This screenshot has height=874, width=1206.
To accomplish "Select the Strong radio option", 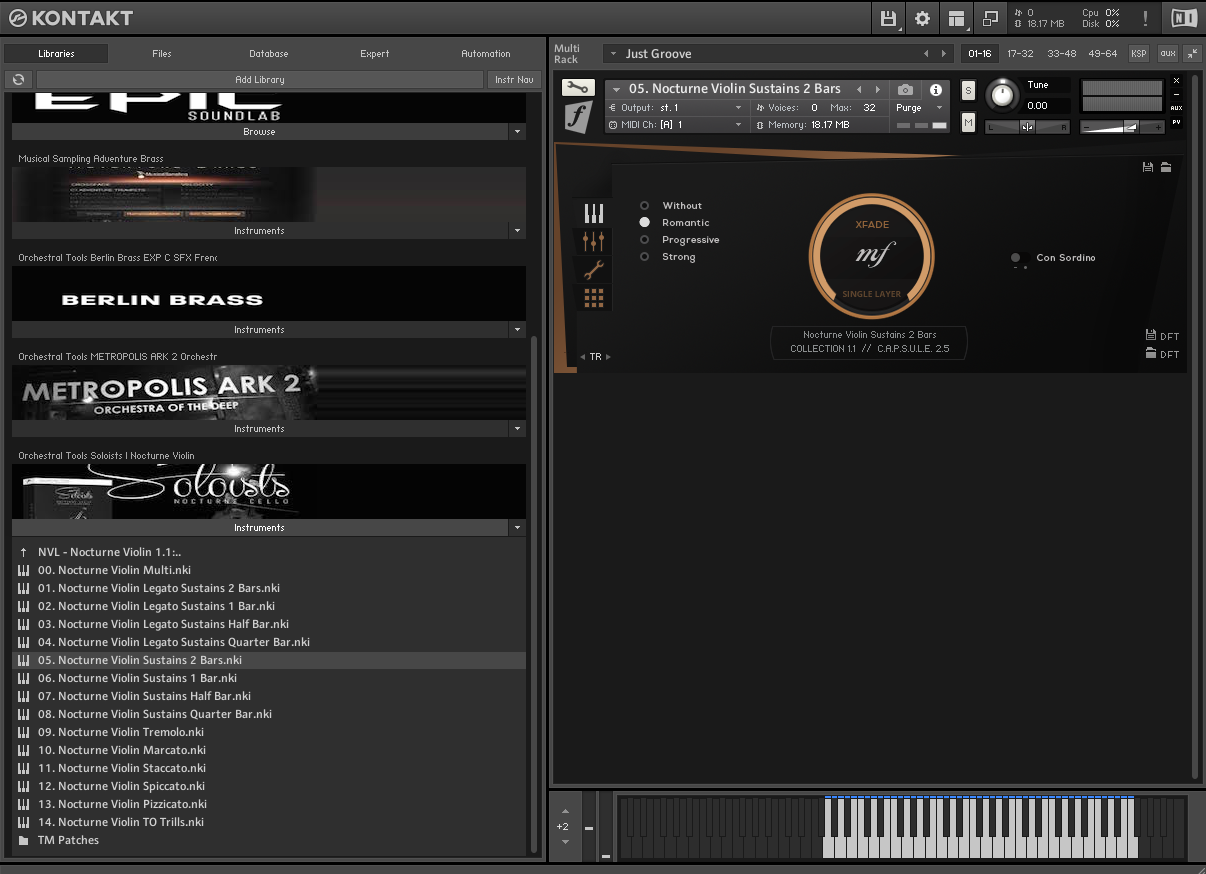I will 645,257.
